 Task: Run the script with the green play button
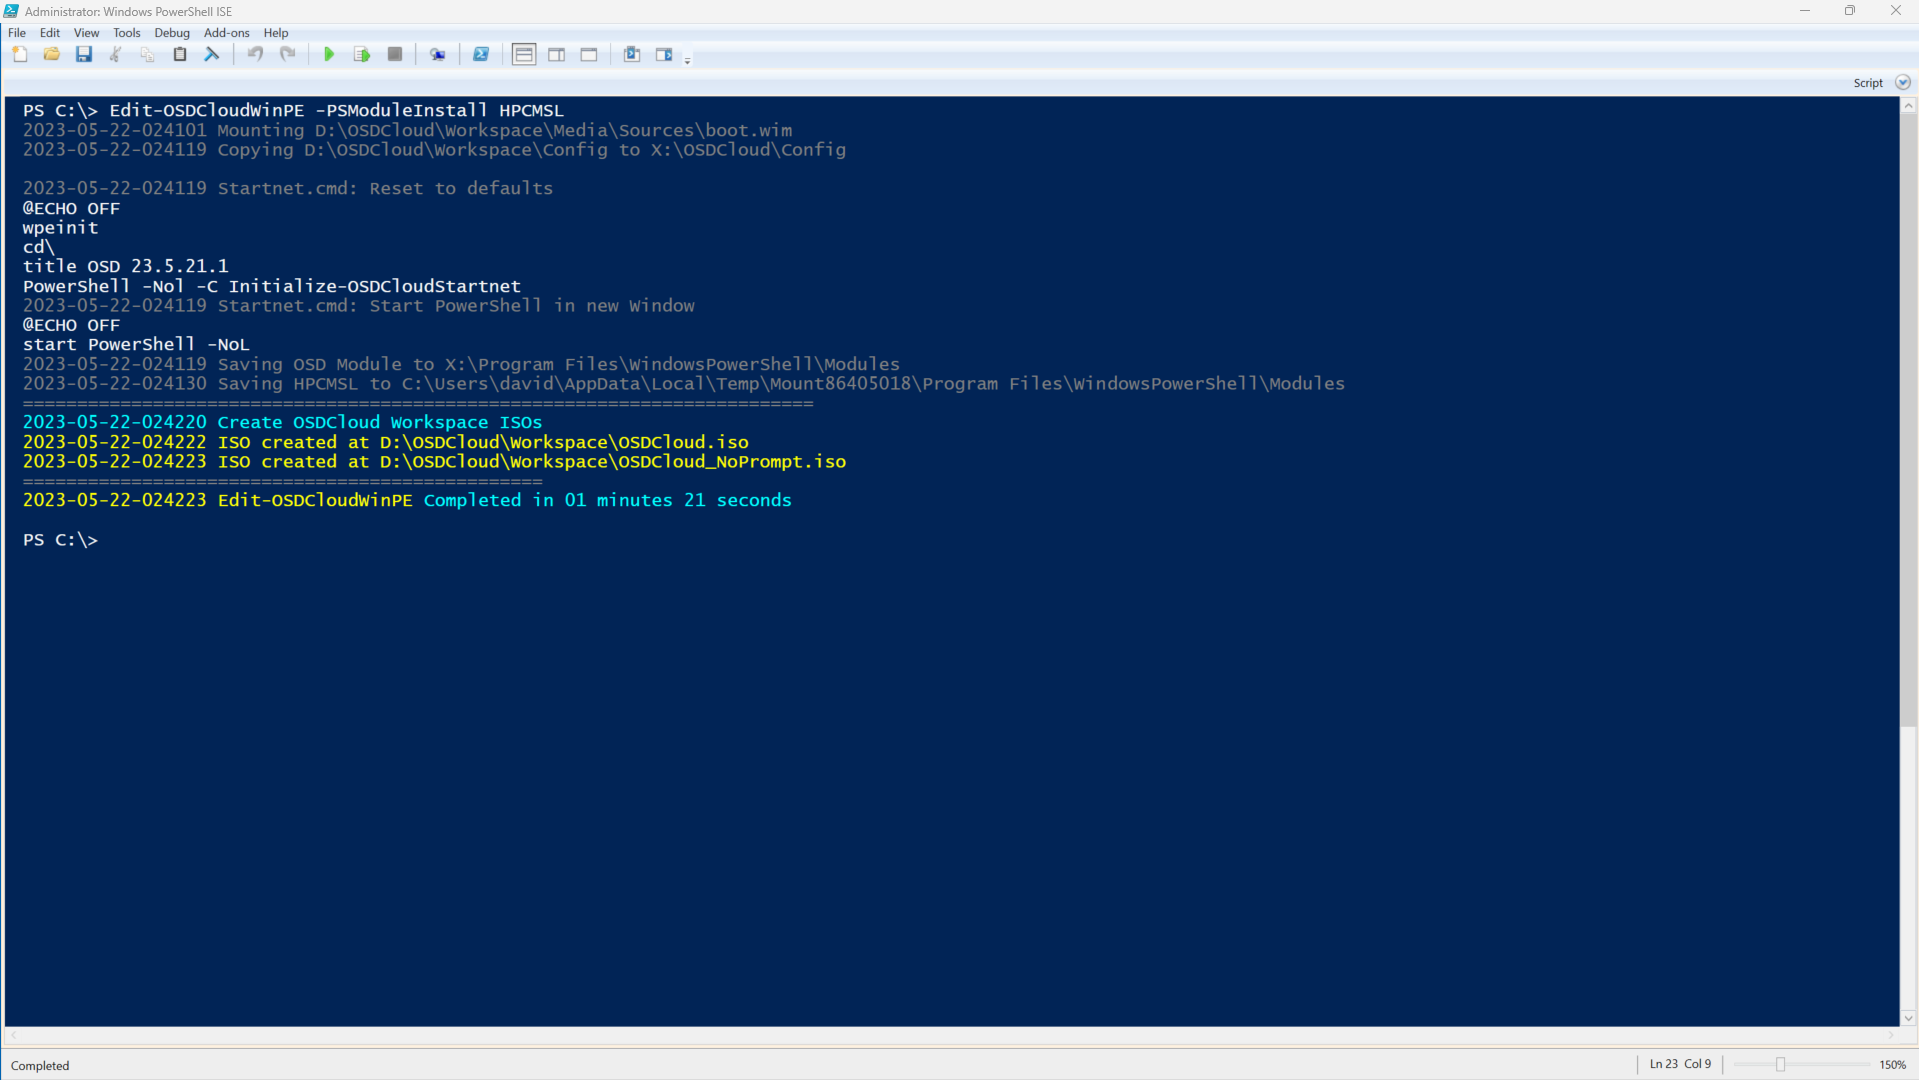point(329,55)
